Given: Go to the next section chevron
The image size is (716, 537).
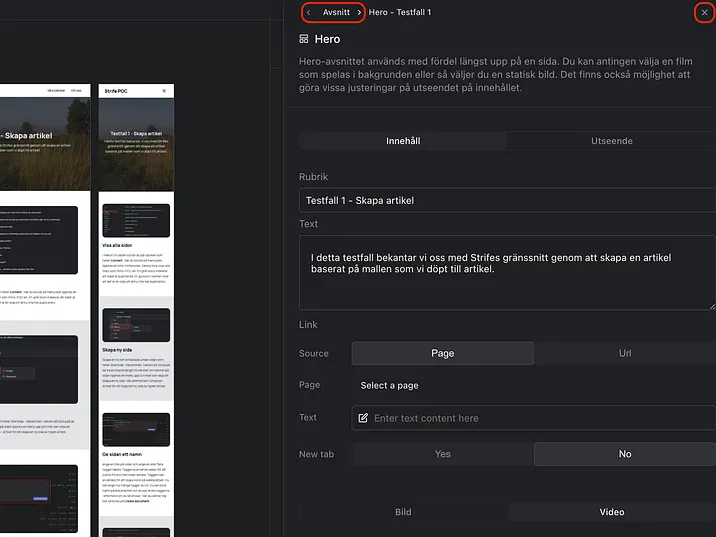Looking at the screenshot, I should (x=359, y=12).
